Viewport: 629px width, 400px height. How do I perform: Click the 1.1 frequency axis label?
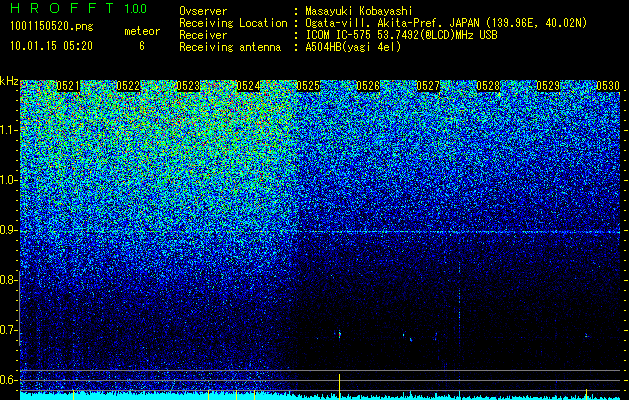pos(9,130)
